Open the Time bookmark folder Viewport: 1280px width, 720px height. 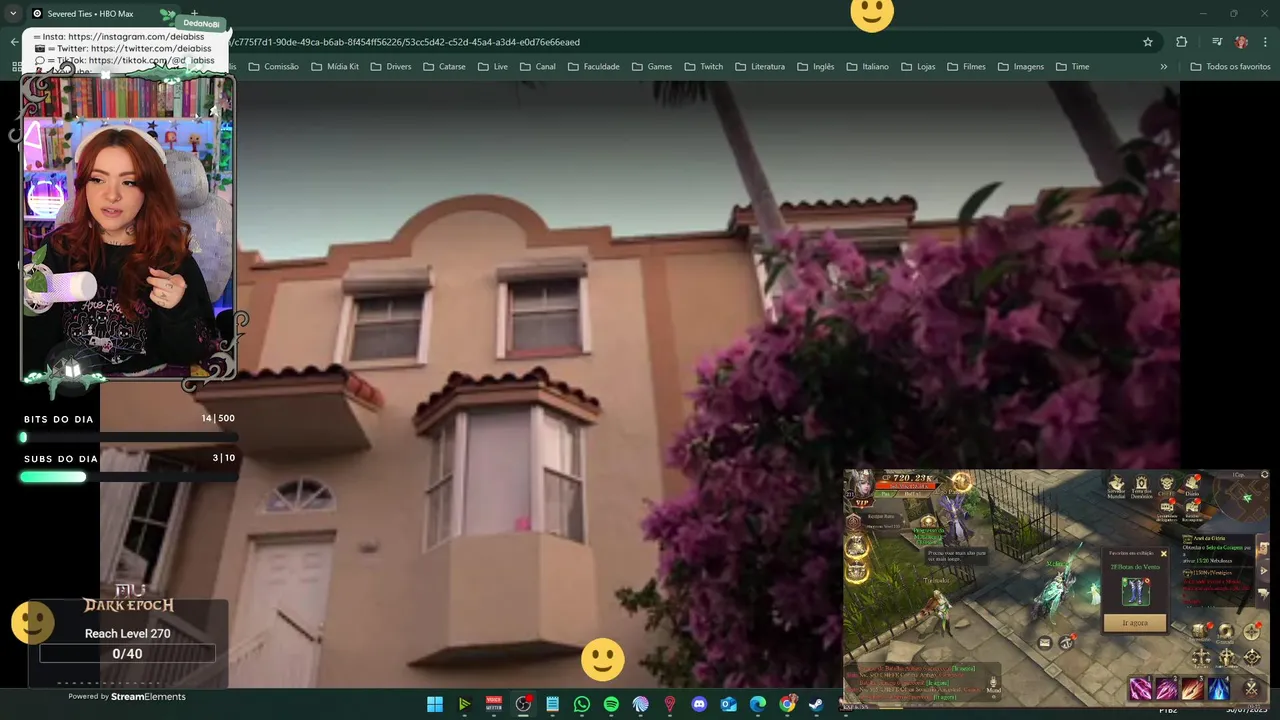click(x=1072, y=67)
